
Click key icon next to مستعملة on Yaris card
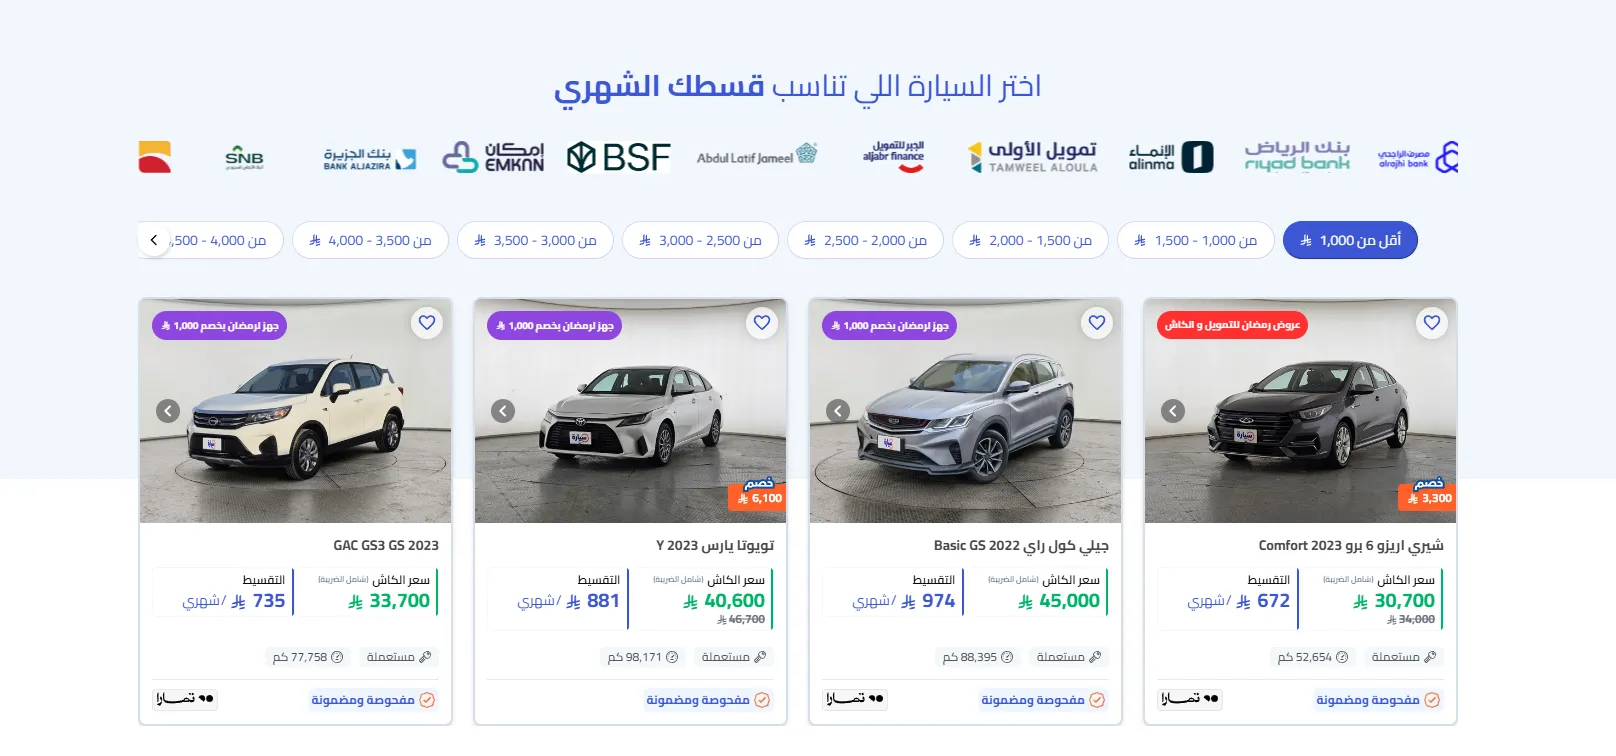pyautogui.click(x=760, y=657)
